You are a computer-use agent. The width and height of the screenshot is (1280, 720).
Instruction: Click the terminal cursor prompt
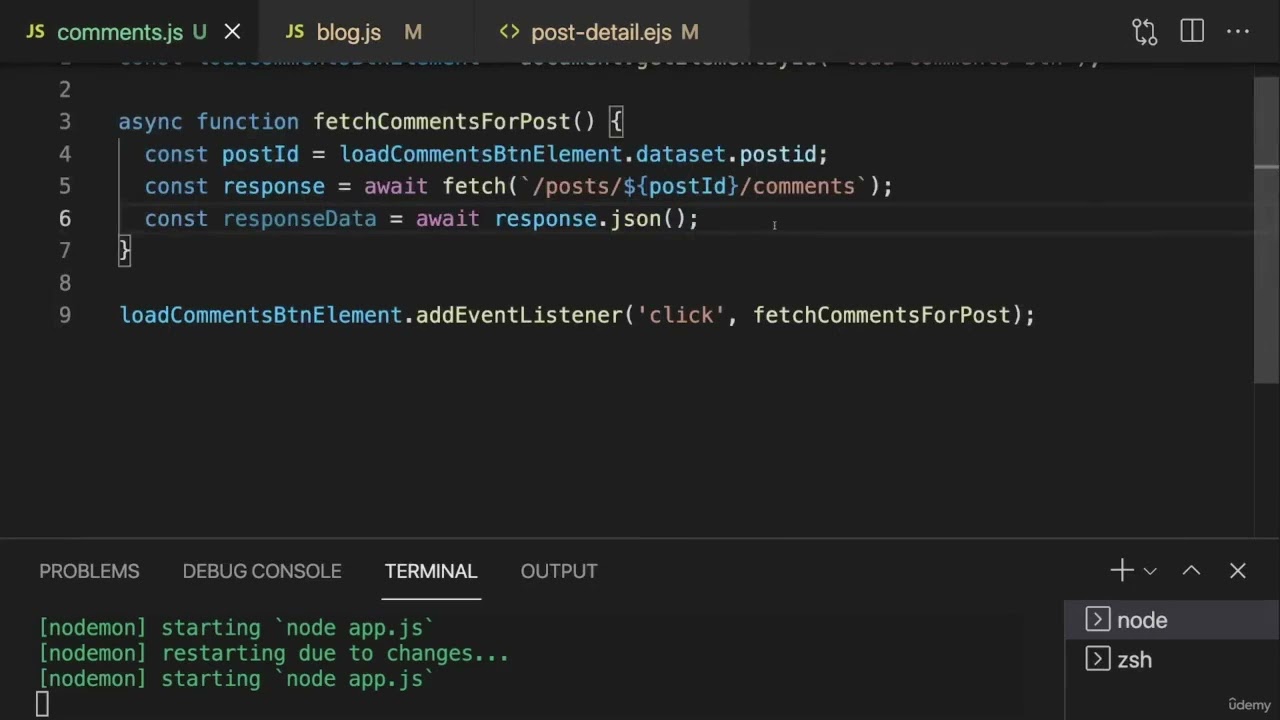pos(42,705)
